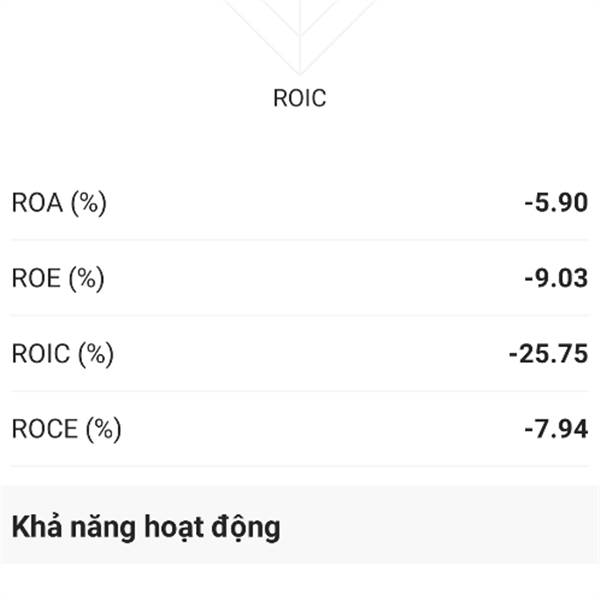Open the Khả năng hoạt động section header
The width and height of the screenshot is (600, 600).
[146, 527]
